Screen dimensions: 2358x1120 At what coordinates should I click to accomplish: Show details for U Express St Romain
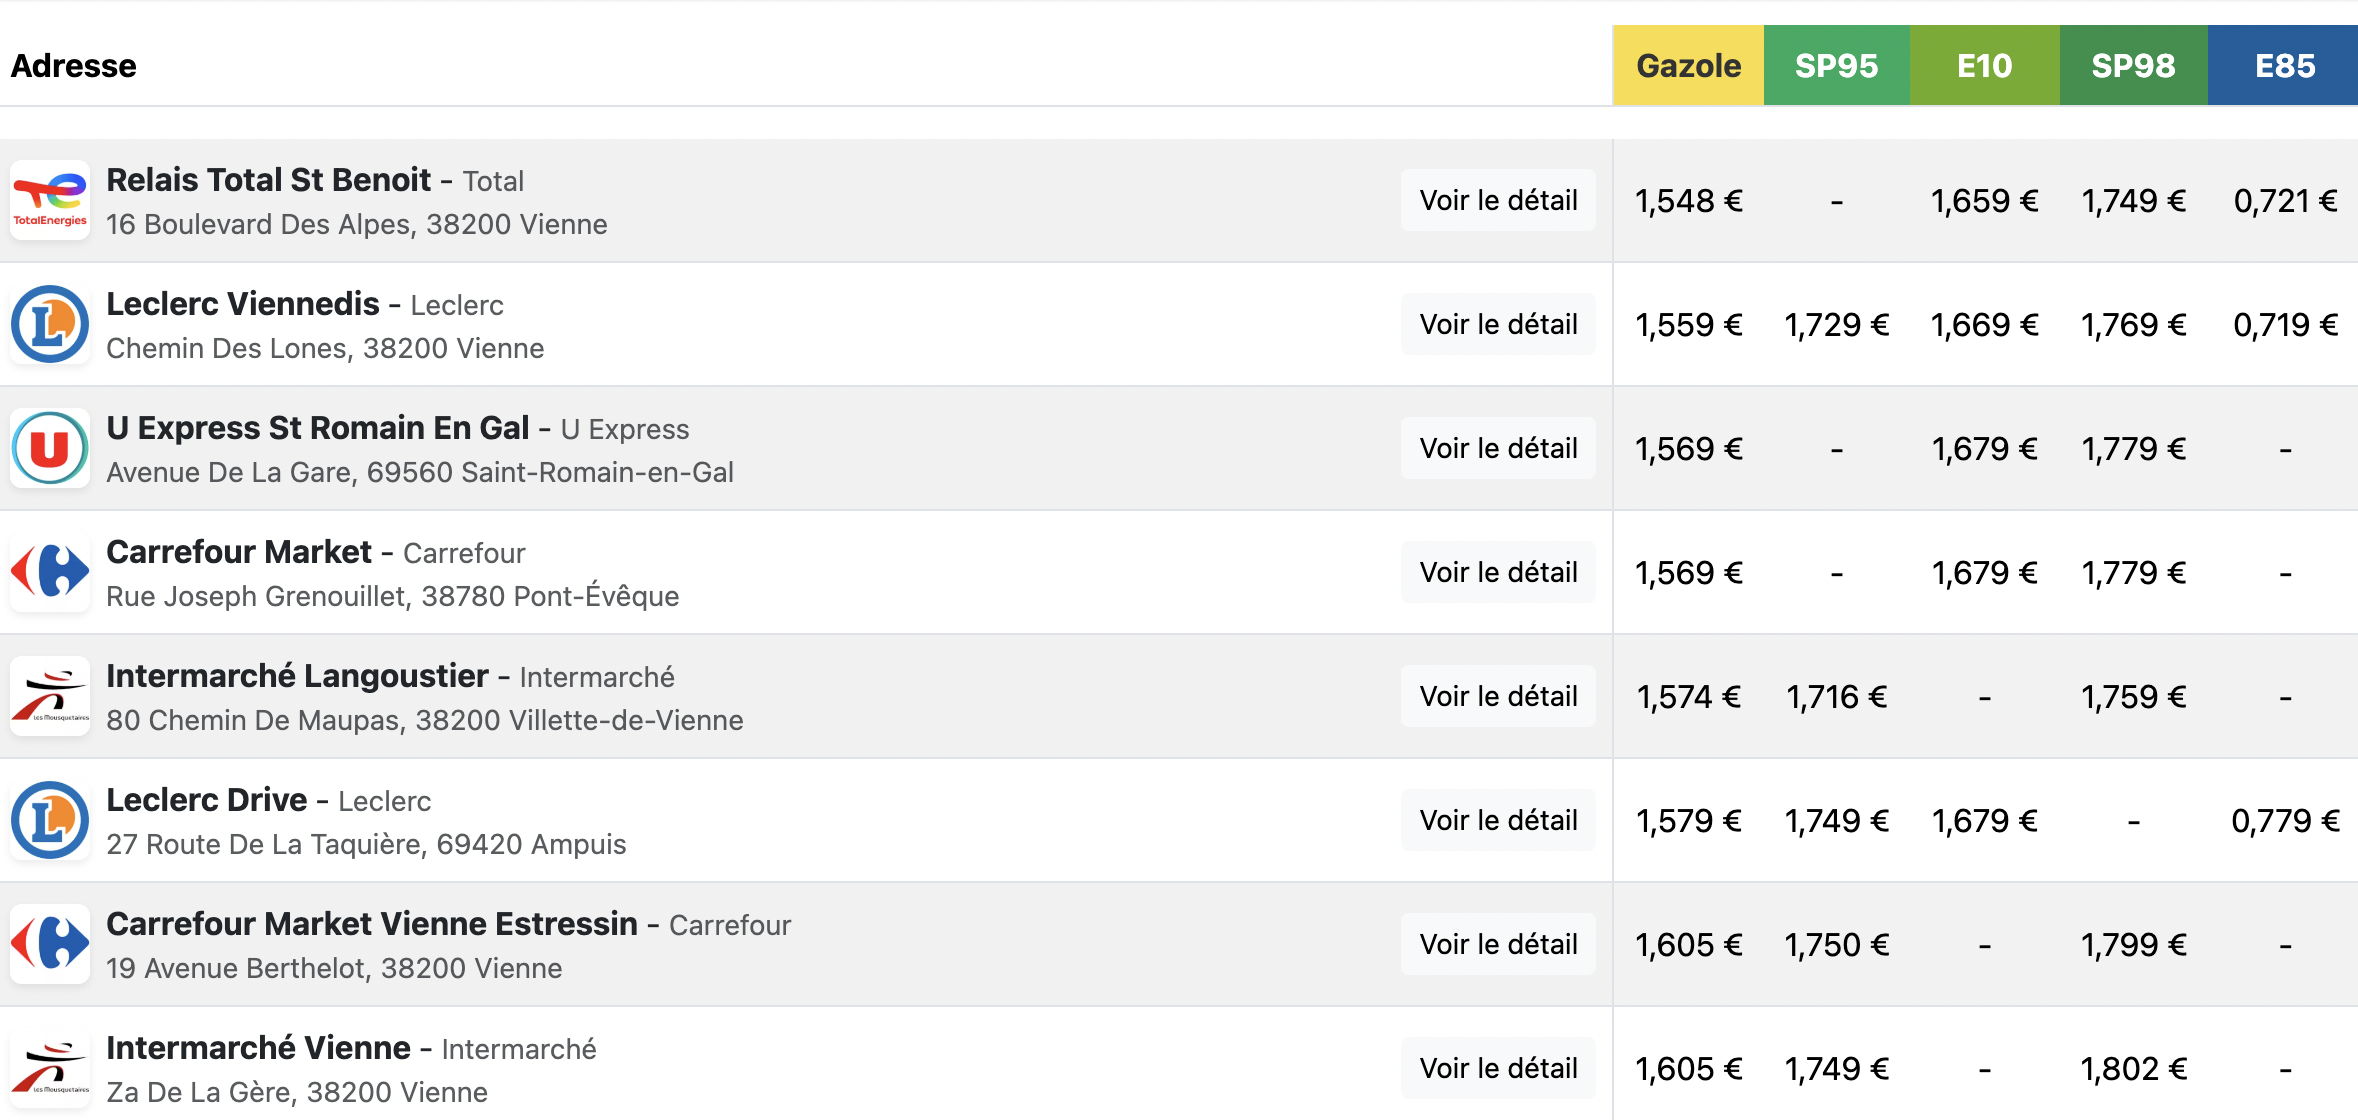pyautogui.click(x=1498, y=448)
